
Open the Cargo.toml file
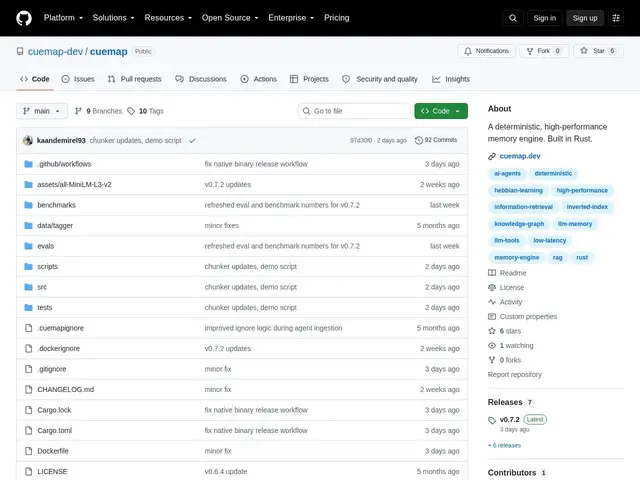click(54, 431)
